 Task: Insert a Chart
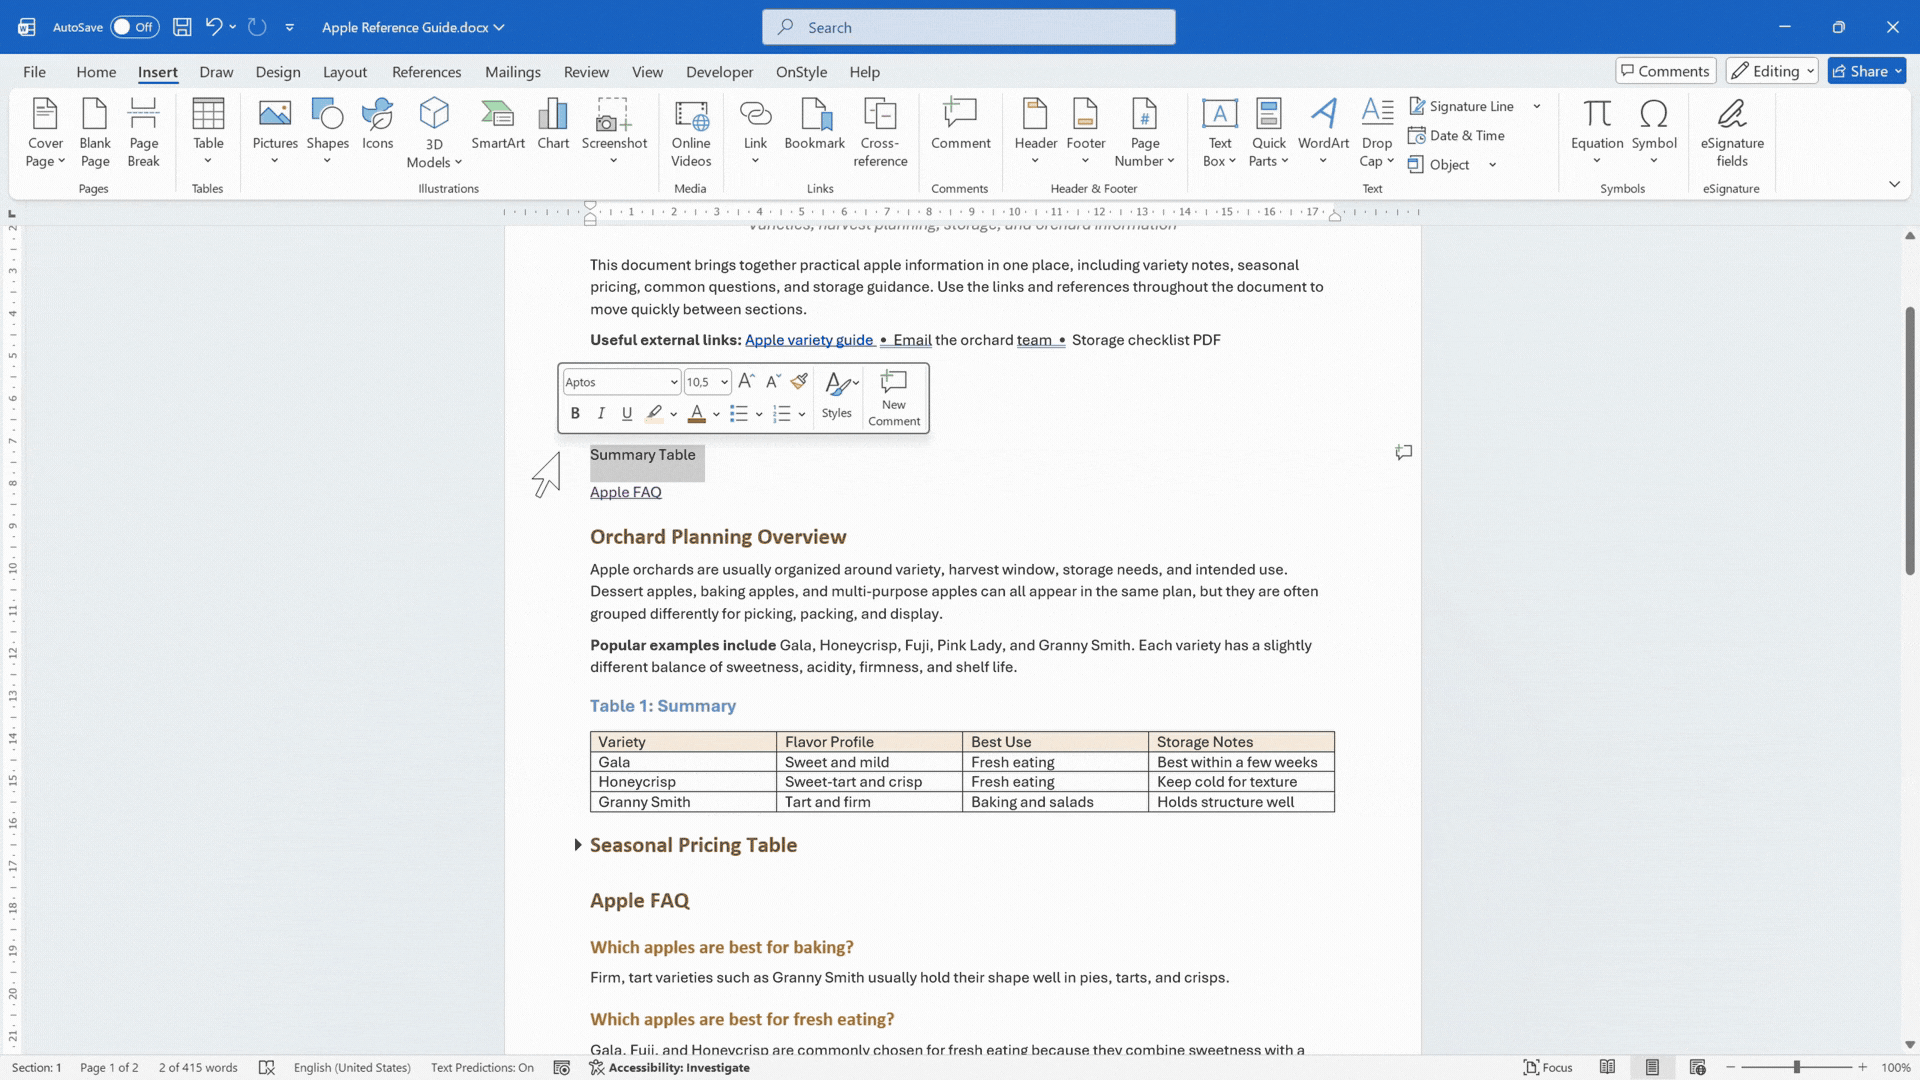pyautogui.click(x=553, y=125)
